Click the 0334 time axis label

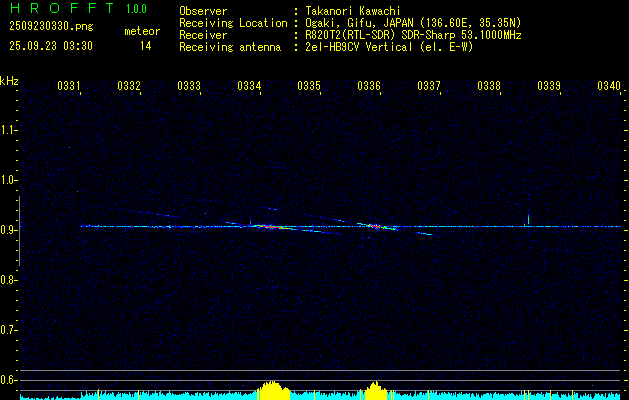[249, 85]
